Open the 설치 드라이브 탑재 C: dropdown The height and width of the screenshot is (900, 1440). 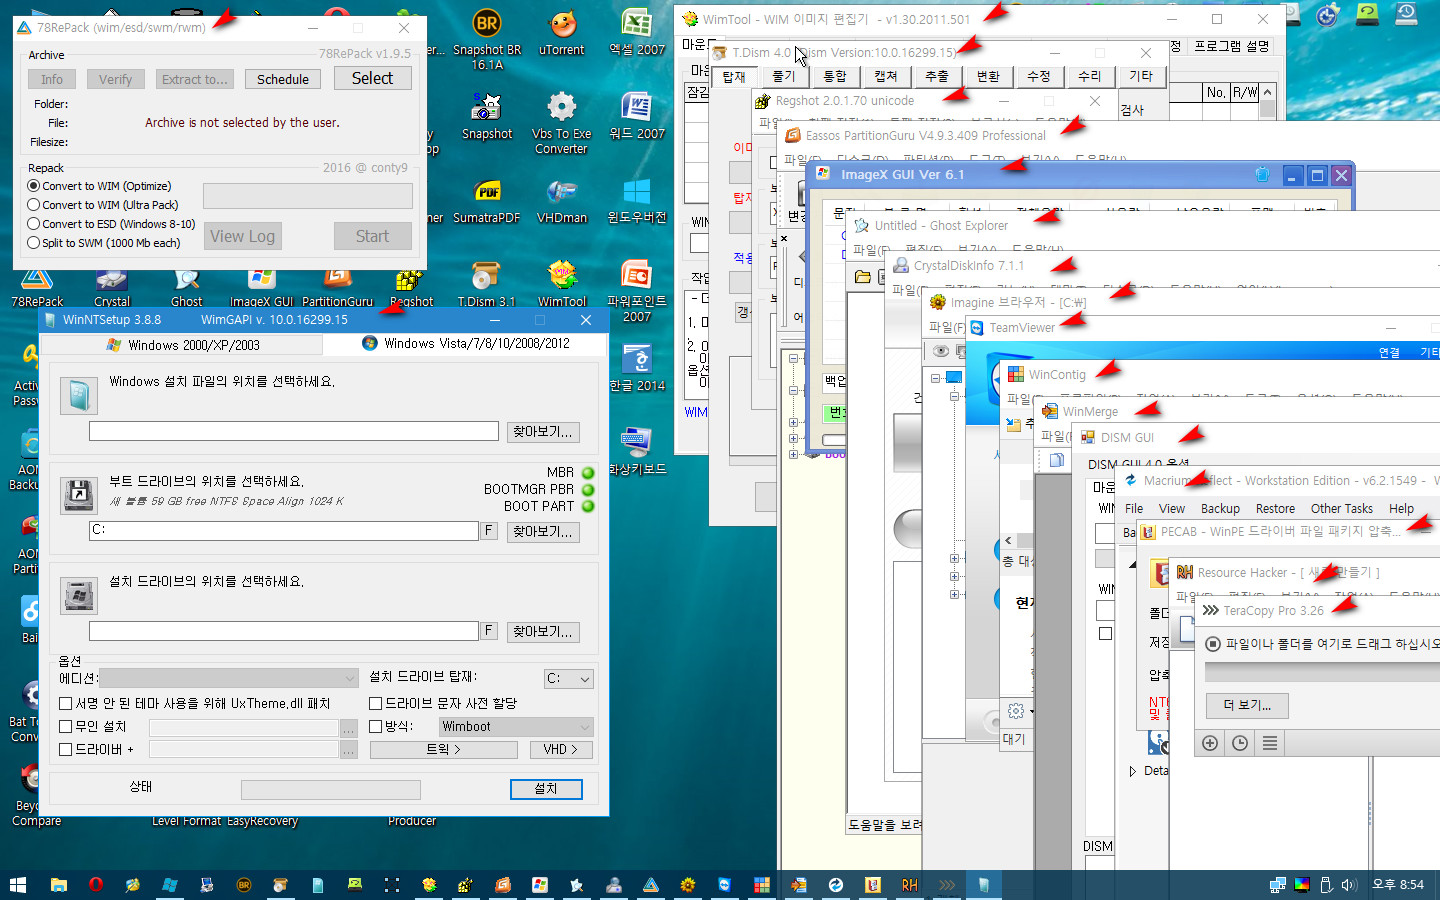point(569,678)
